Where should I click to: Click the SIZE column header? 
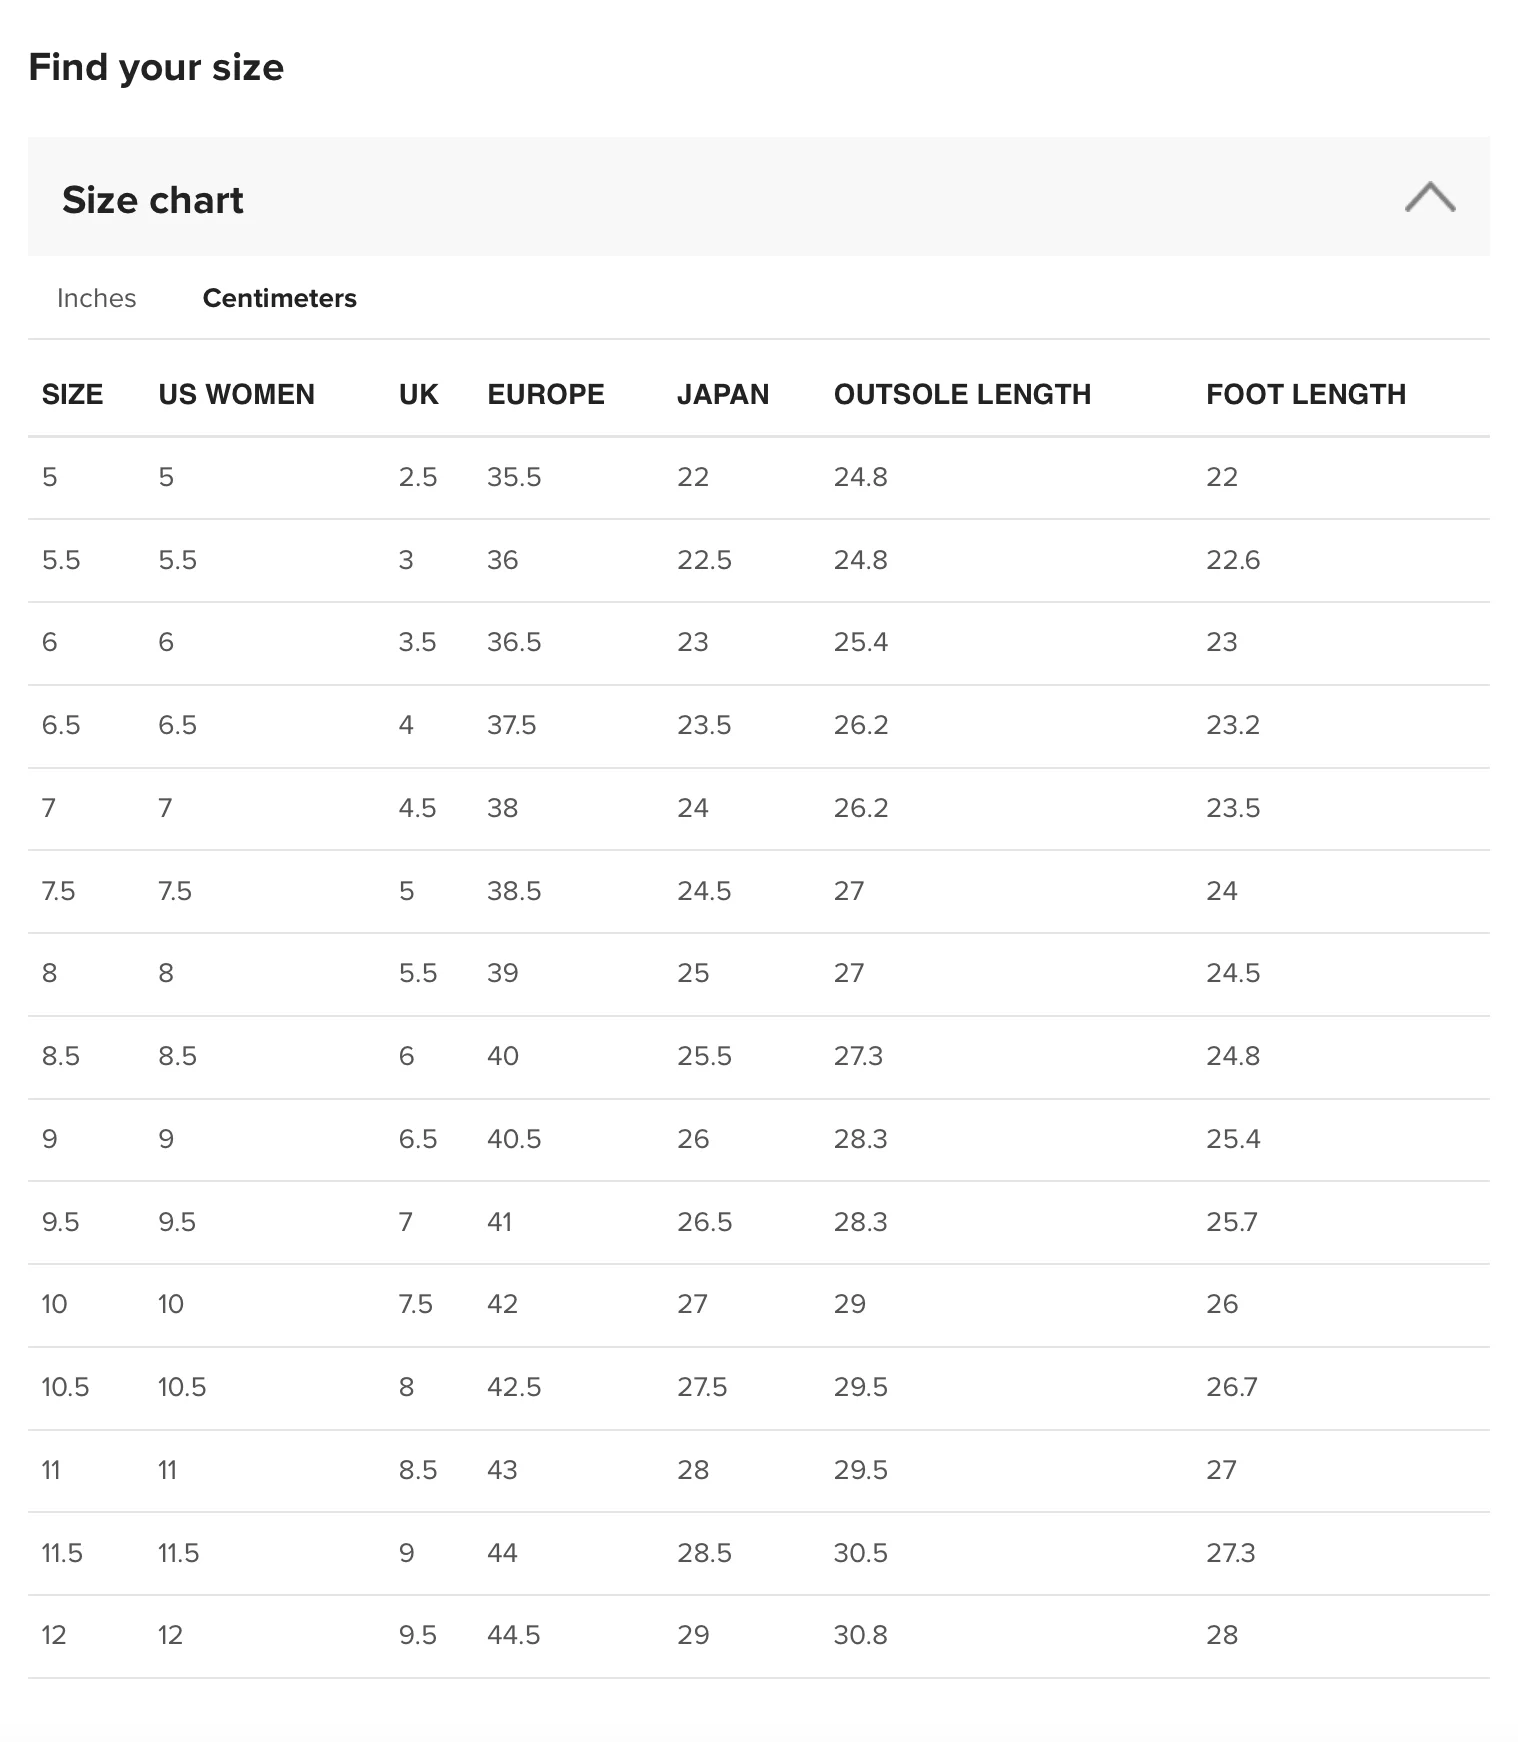pos(72,394)
